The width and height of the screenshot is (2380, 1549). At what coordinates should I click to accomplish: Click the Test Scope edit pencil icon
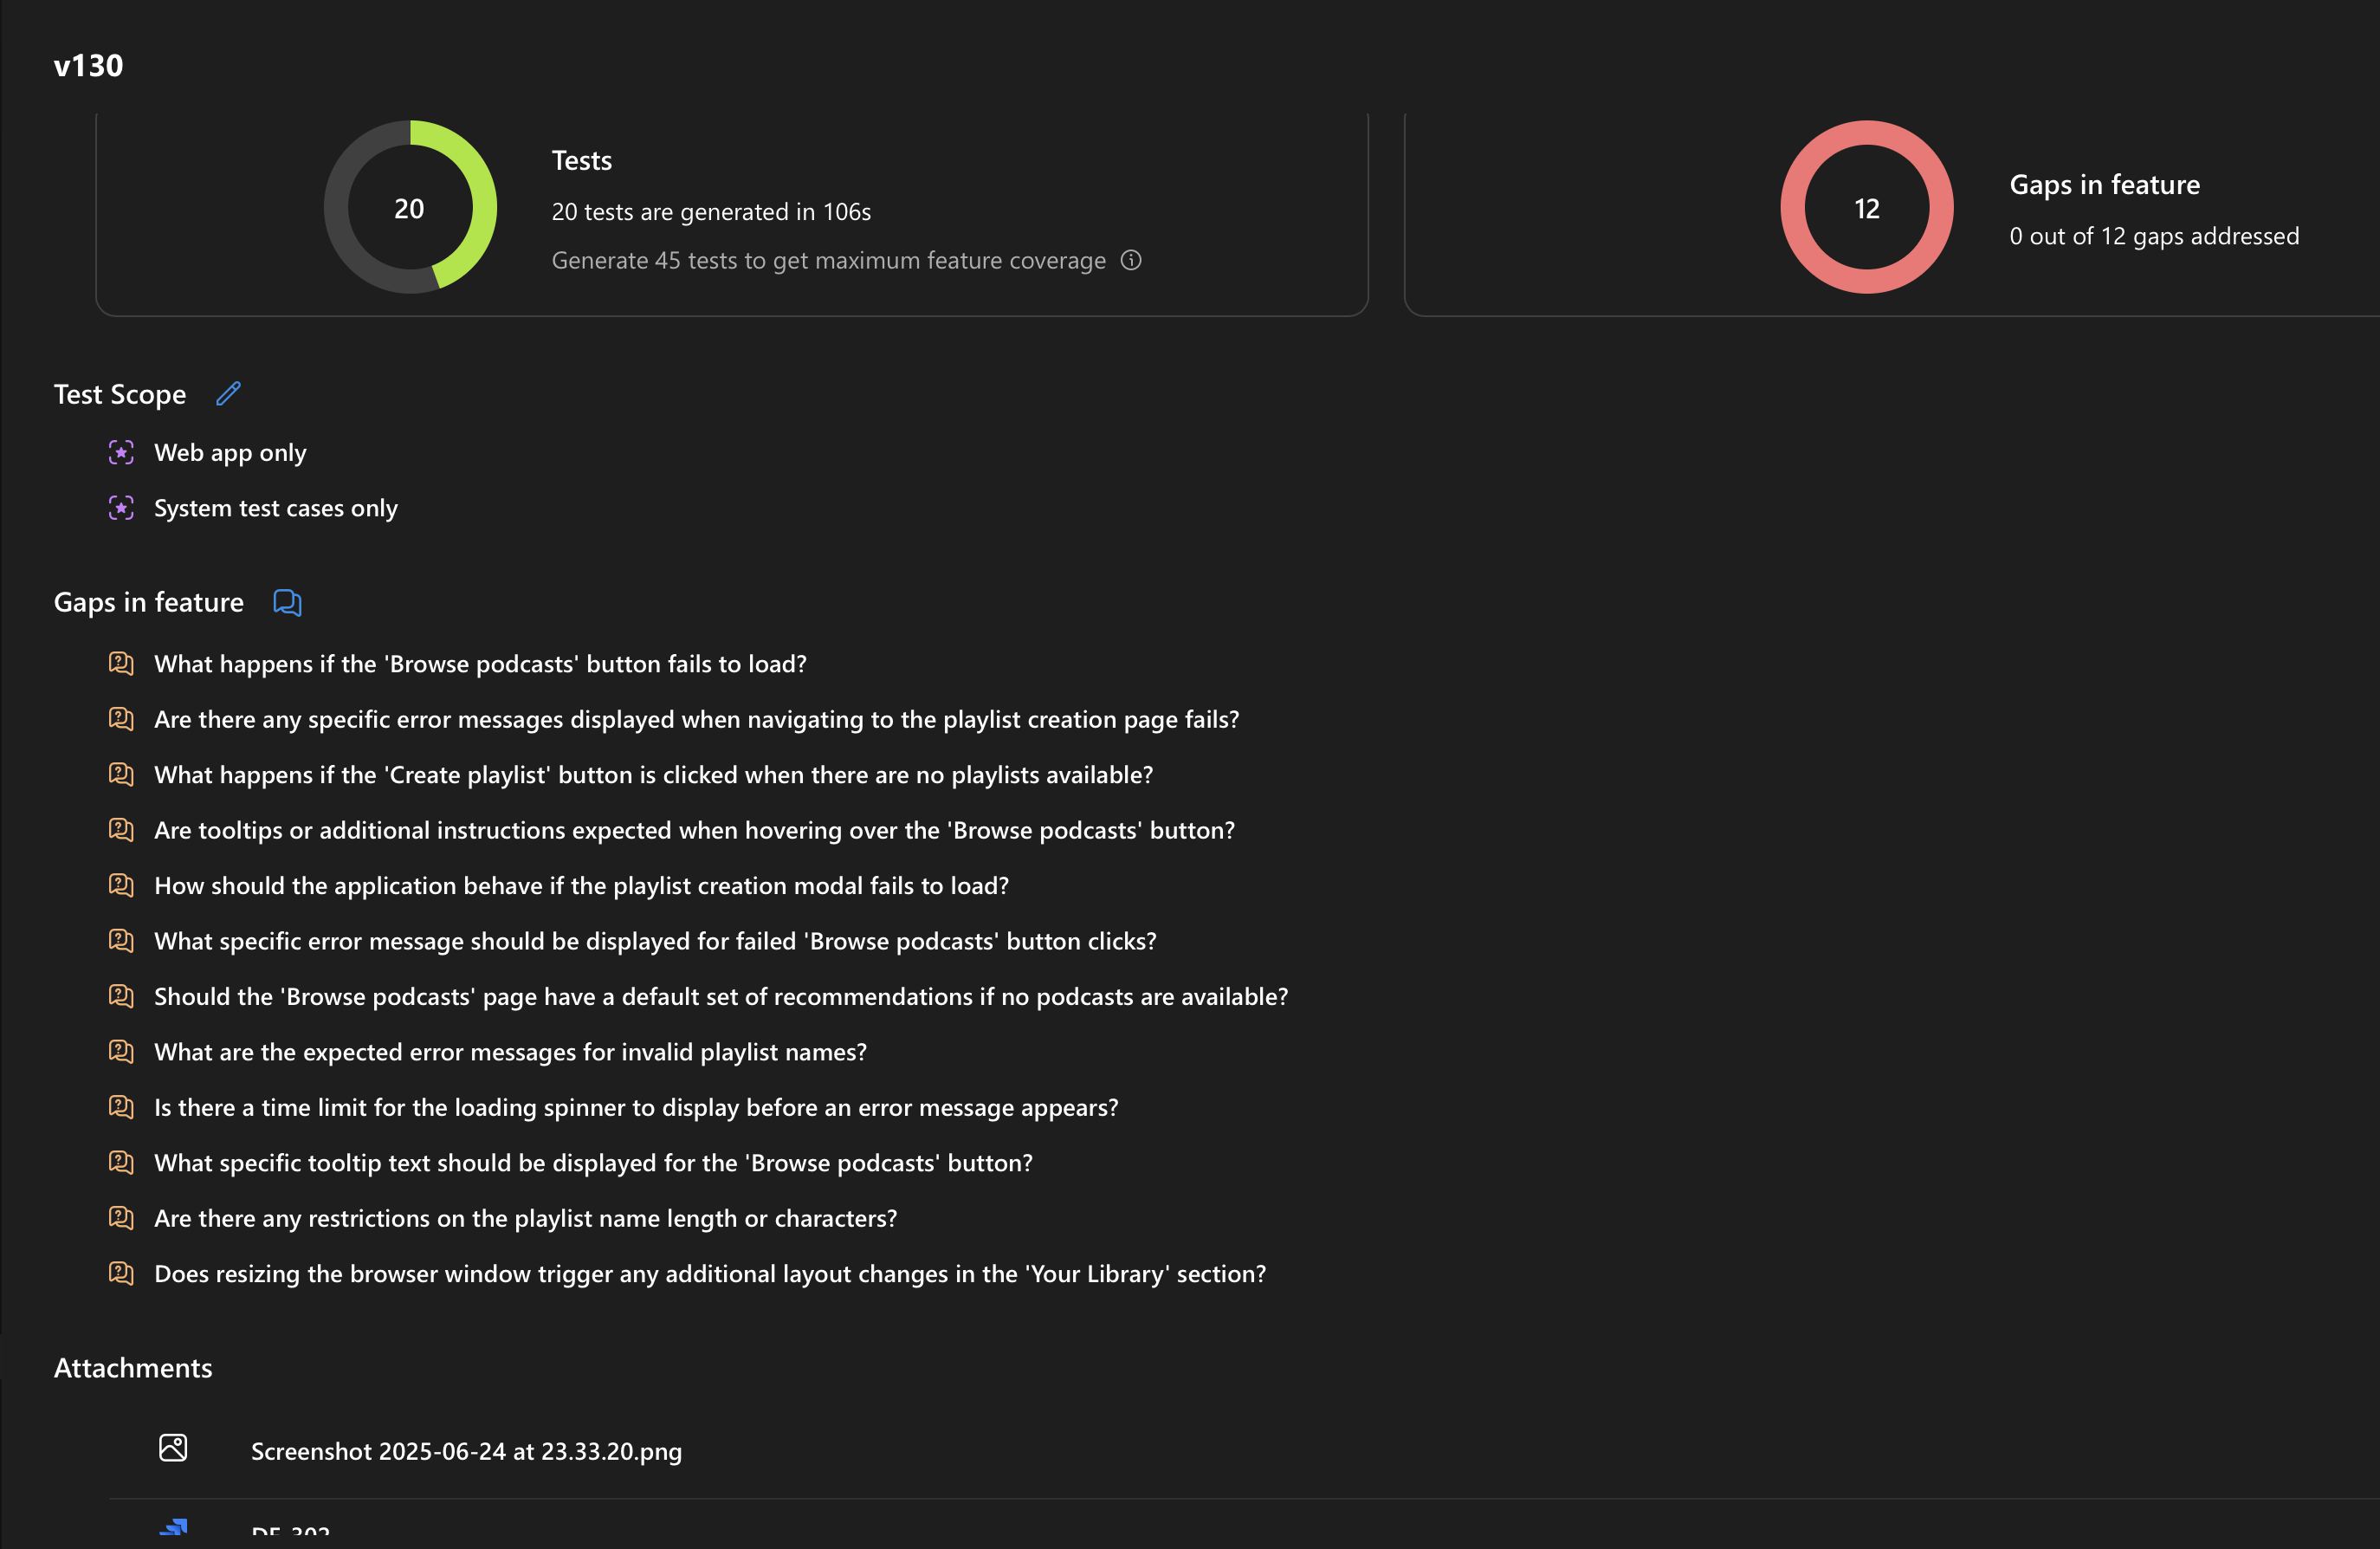point(228,394)
